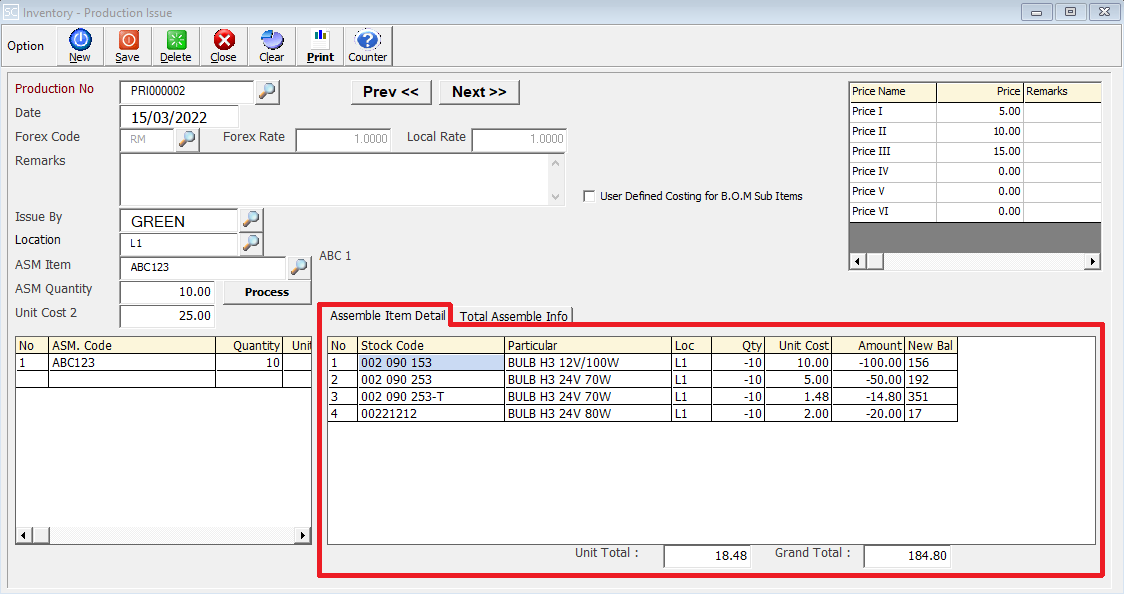Click the Unit Cost column header

(x=798, y=345)
